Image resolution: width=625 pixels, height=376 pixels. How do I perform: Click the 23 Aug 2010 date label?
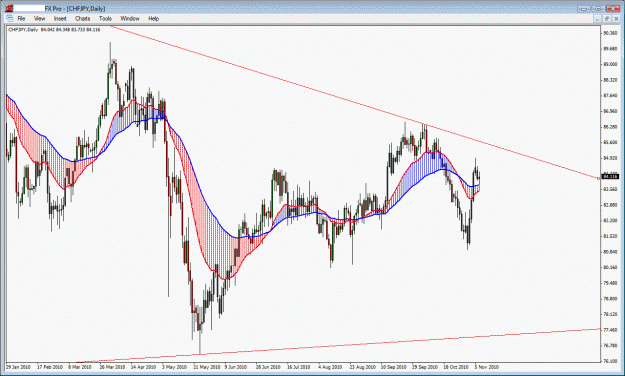click(x=362, y=367)
